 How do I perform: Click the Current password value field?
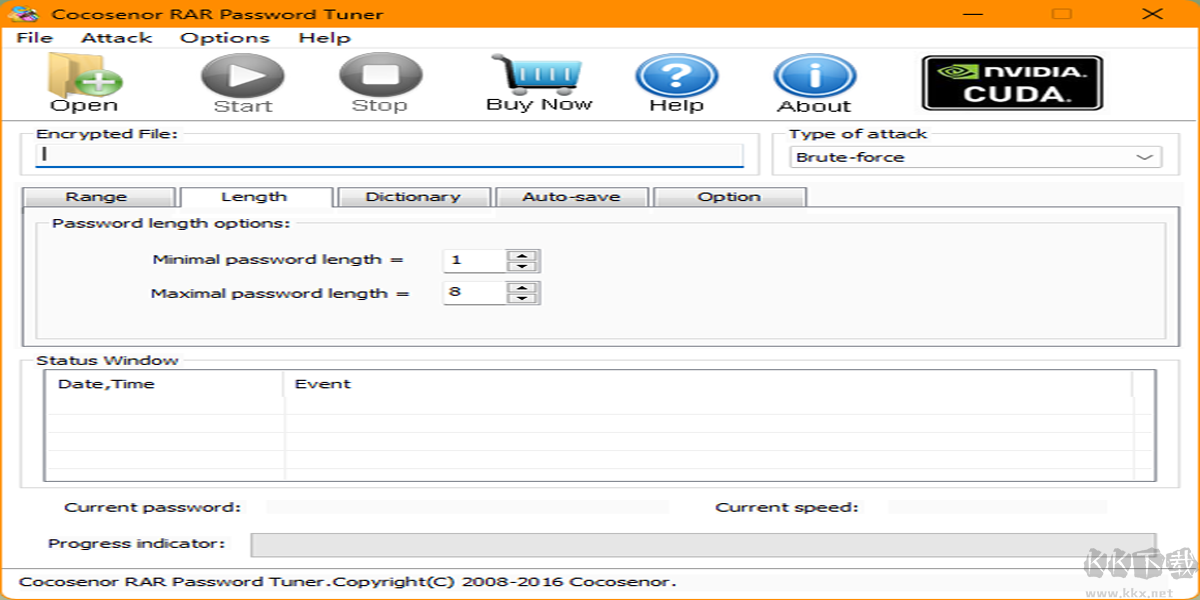[x=467, y=507]
